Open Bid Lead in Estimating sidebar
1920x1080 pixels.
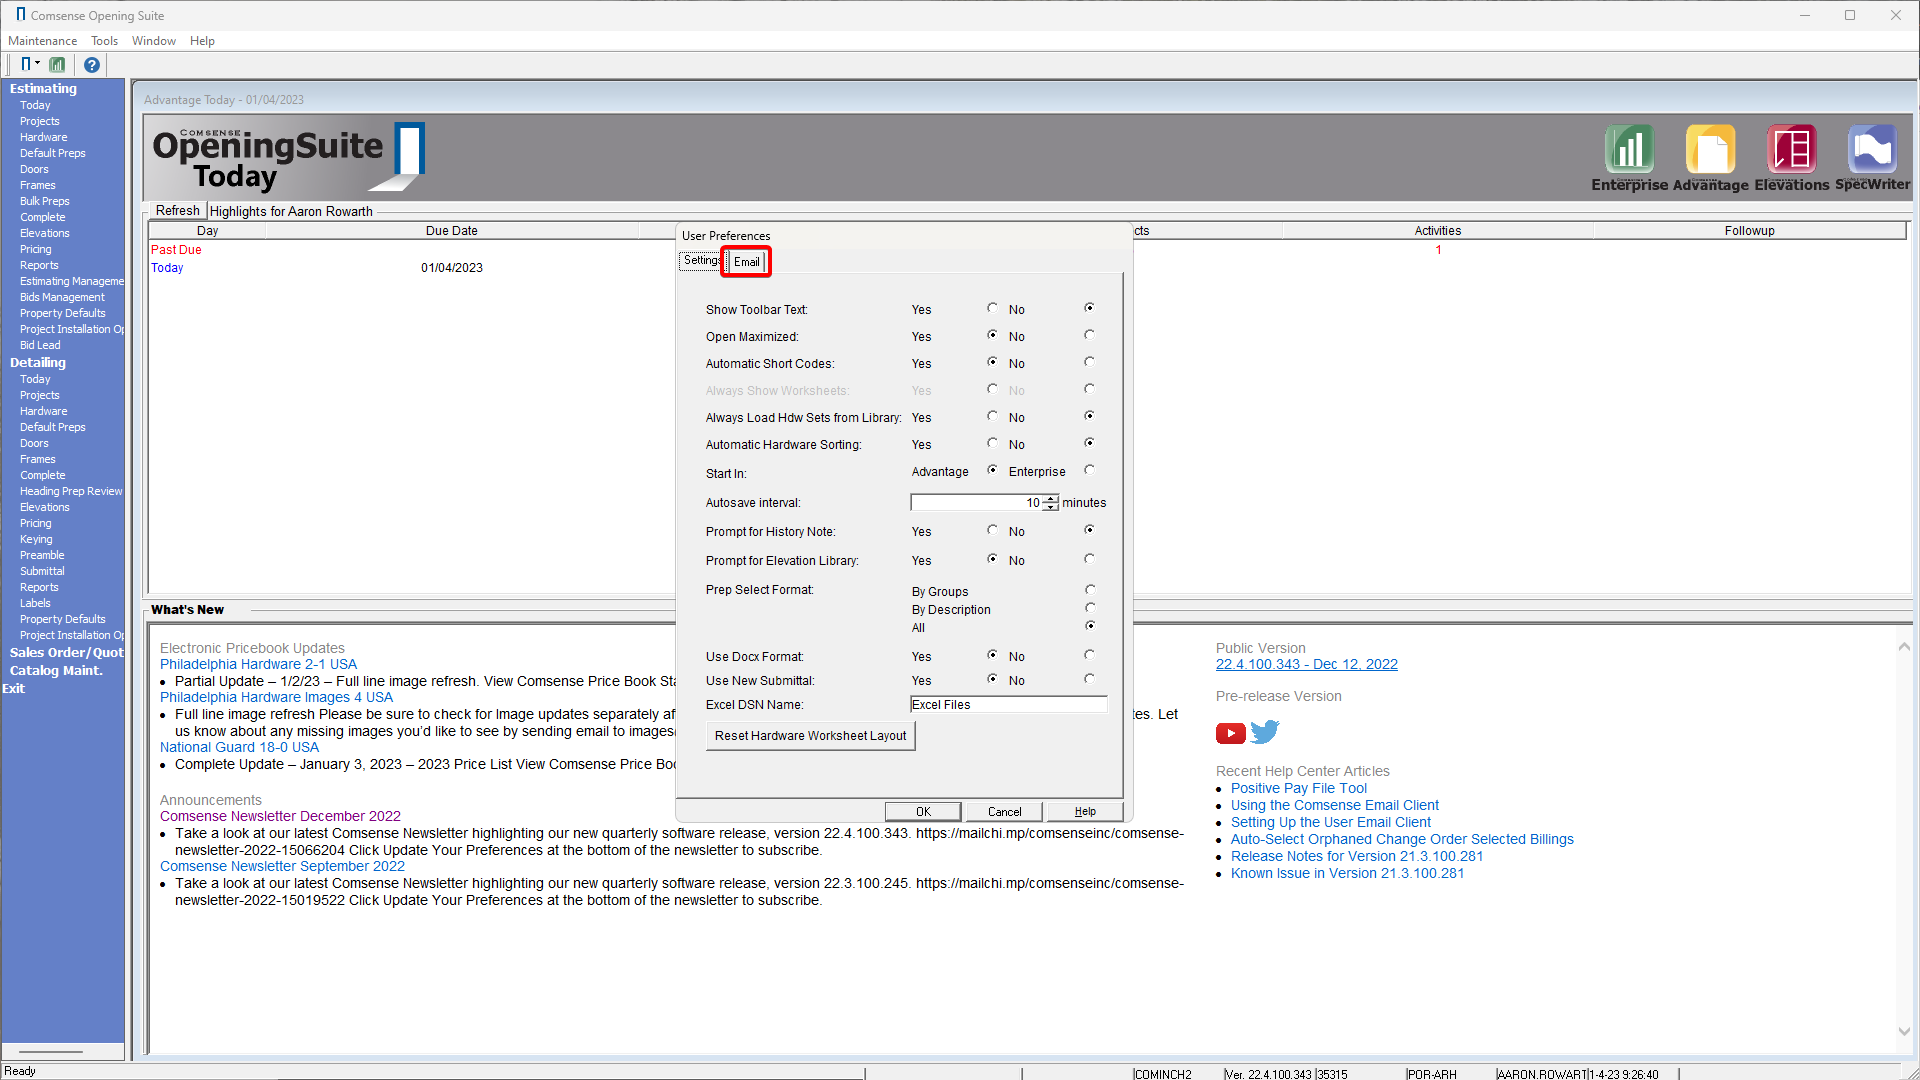point(40,345)
